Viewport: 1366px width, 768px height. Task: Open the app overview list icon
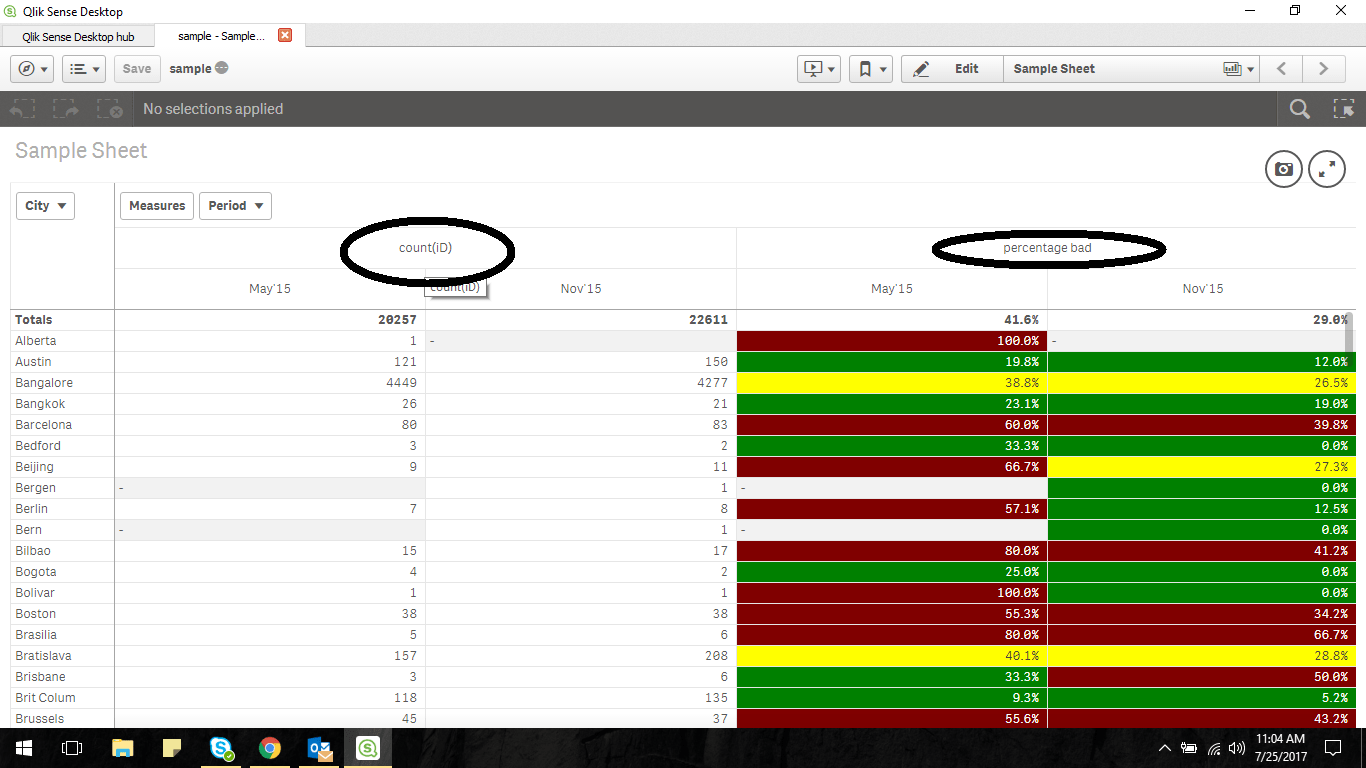coord(78,68)
